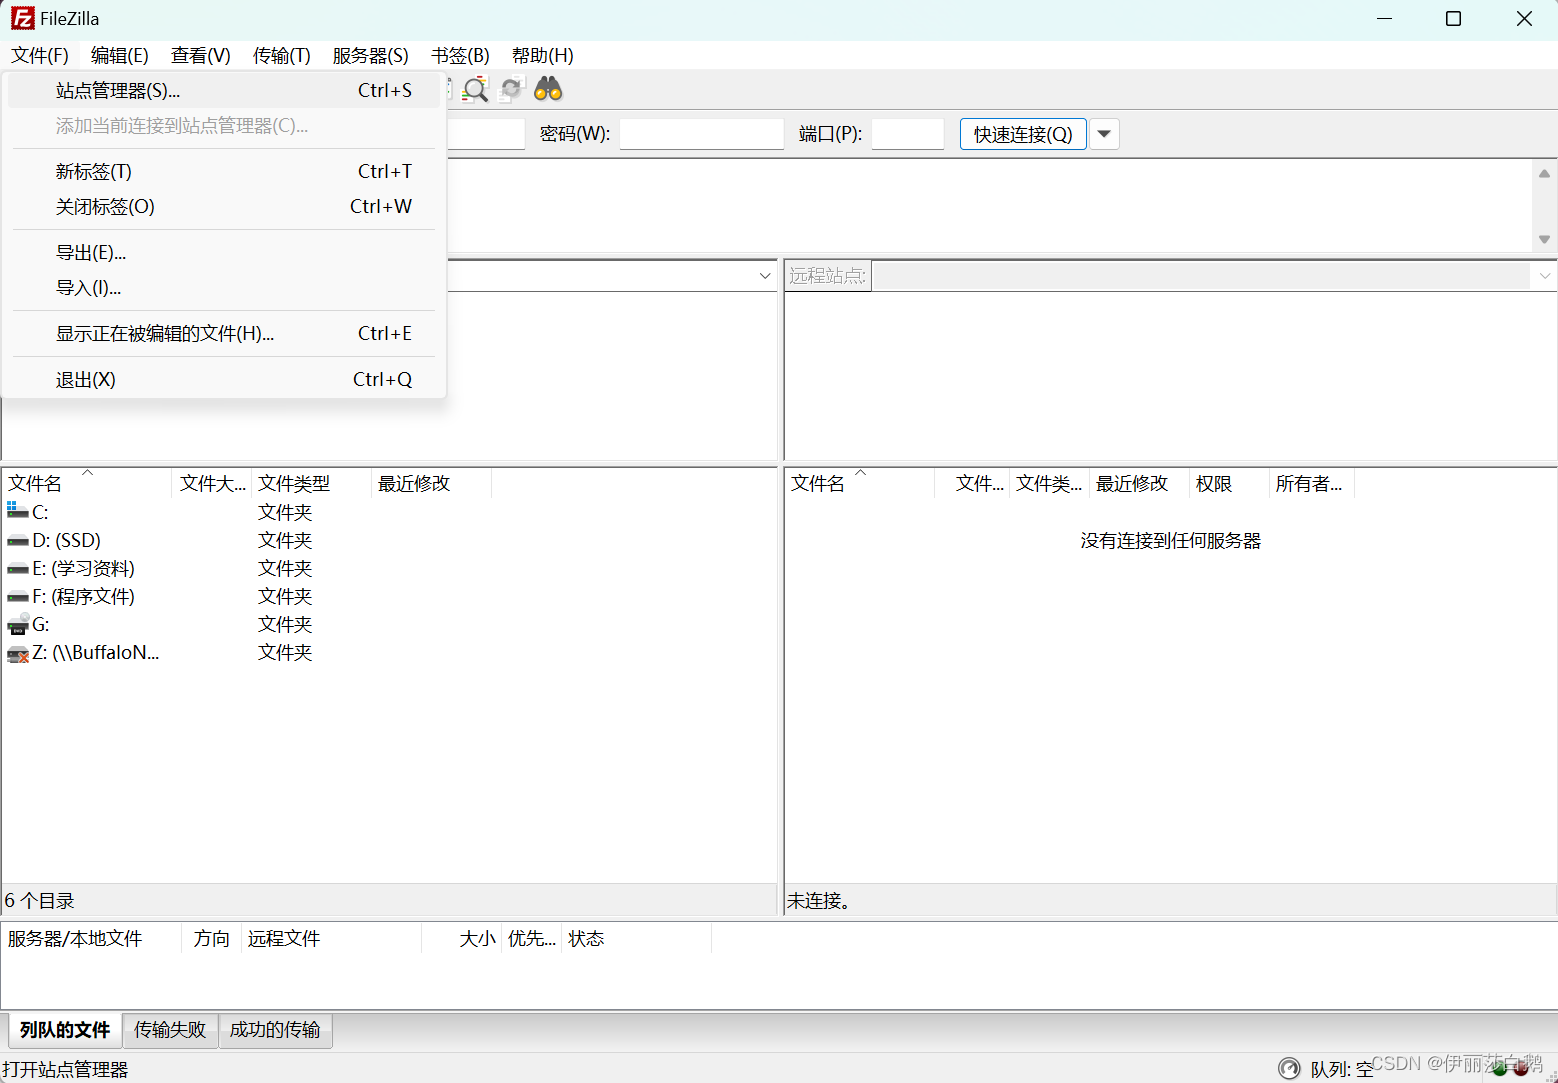Click the 队列: 空 status text
Viewport: 1558px width, 1083px height.
tap(1342, 1069)
